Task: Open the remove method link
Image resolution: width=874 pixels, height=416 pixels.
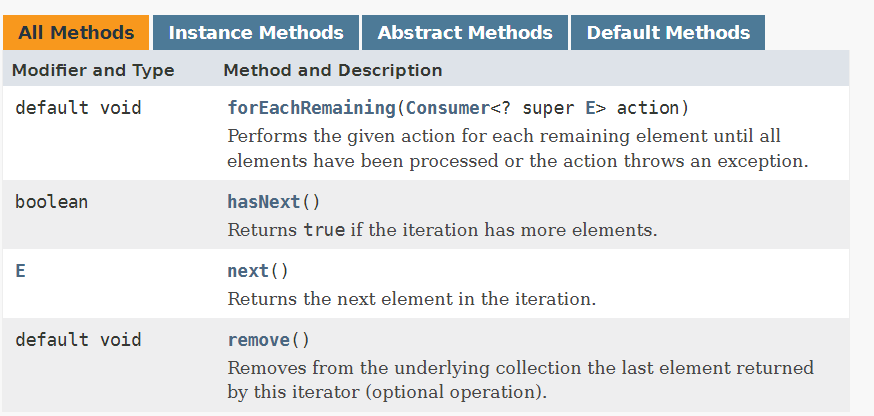Action: click(259, 340)
